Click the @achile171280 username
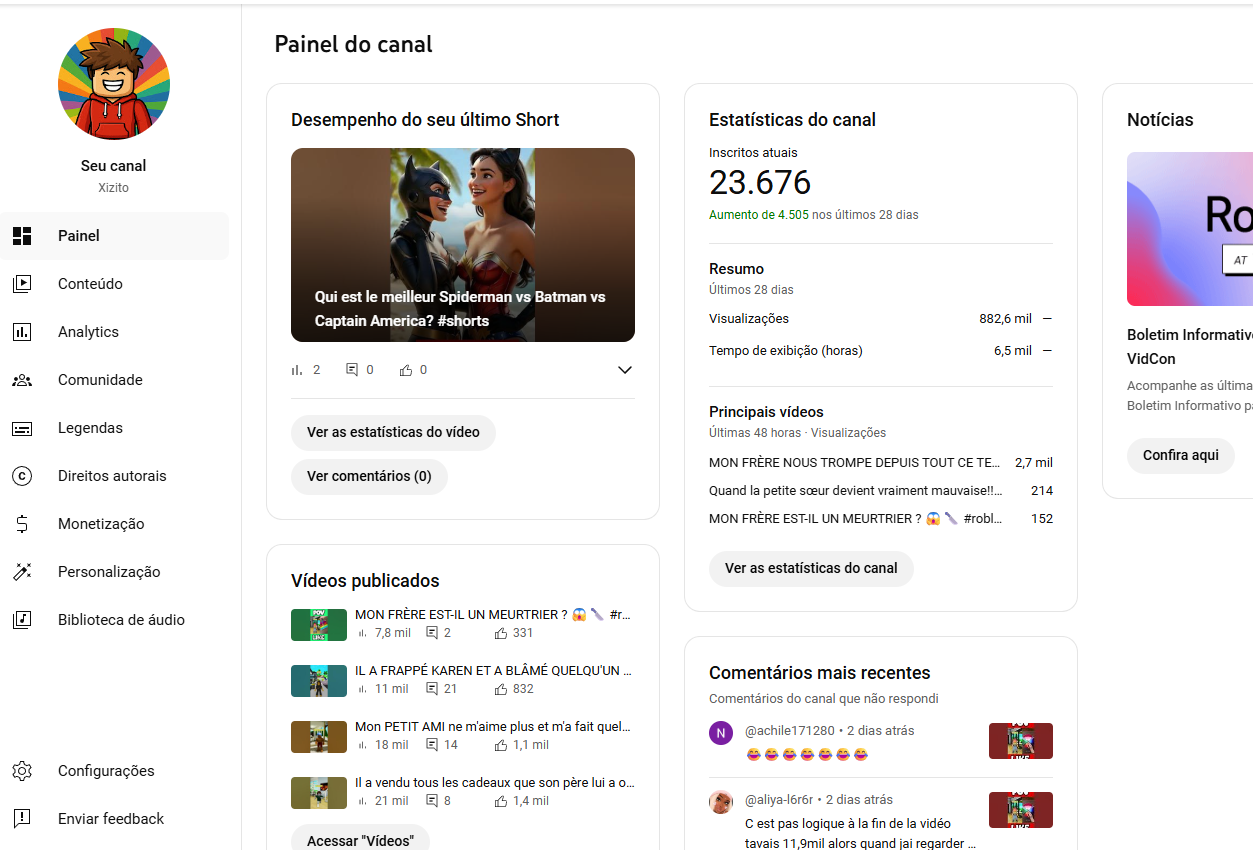 click(789, 731)
